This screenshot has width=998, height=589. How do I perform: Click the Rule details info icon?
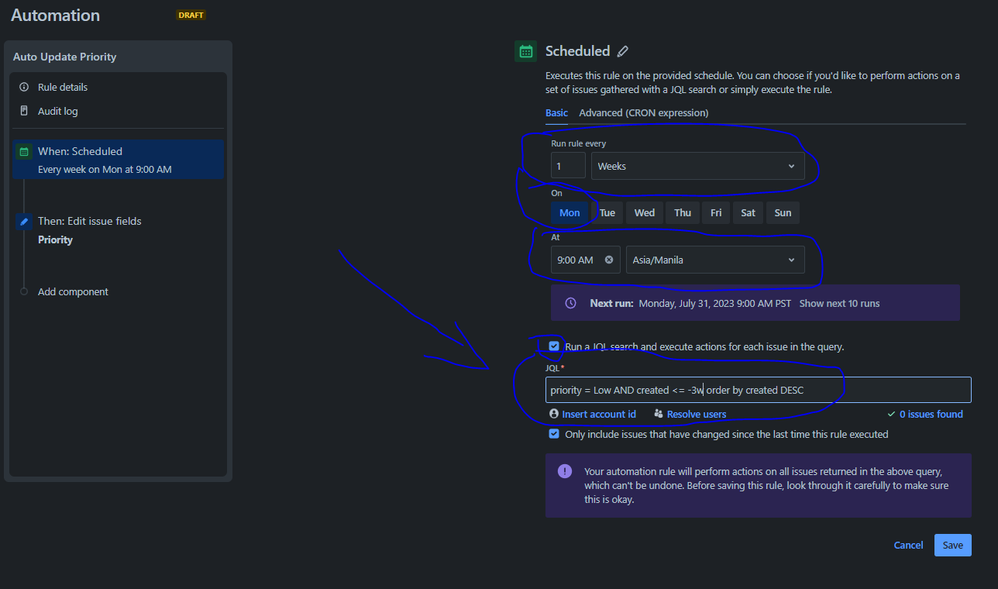(x=24, y=87)
